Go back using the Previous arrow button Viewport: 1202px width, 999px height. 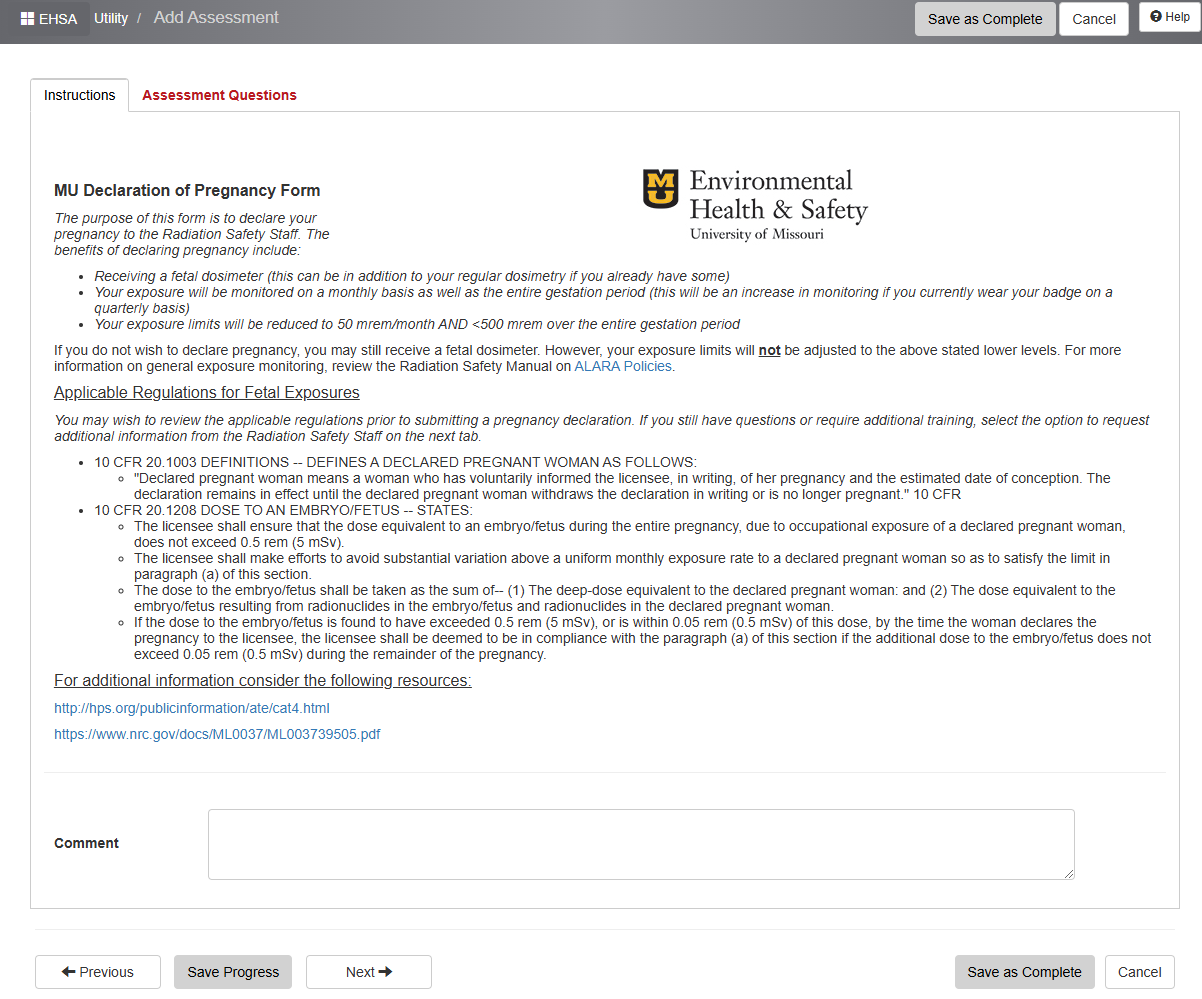pyautogui.click(x=97, y=972)
